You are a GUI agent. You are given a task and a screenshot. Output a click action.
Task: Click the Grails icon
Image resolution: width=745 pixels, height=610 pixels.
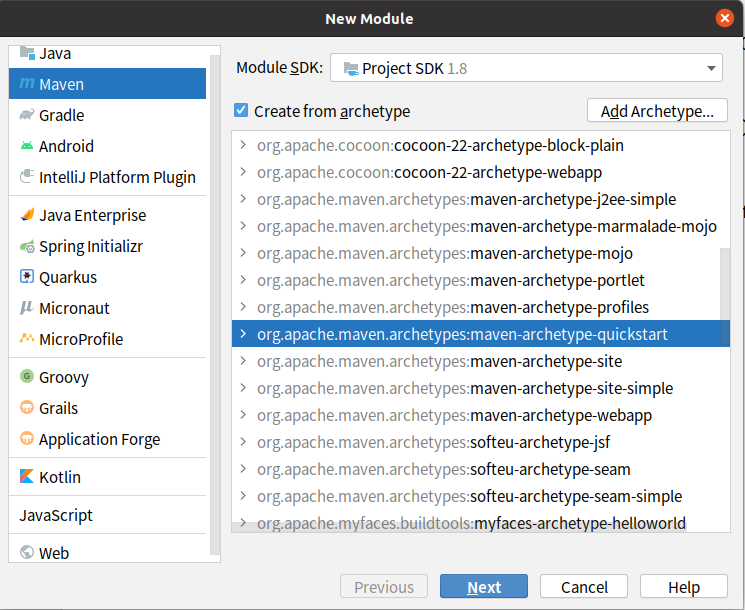27,407
